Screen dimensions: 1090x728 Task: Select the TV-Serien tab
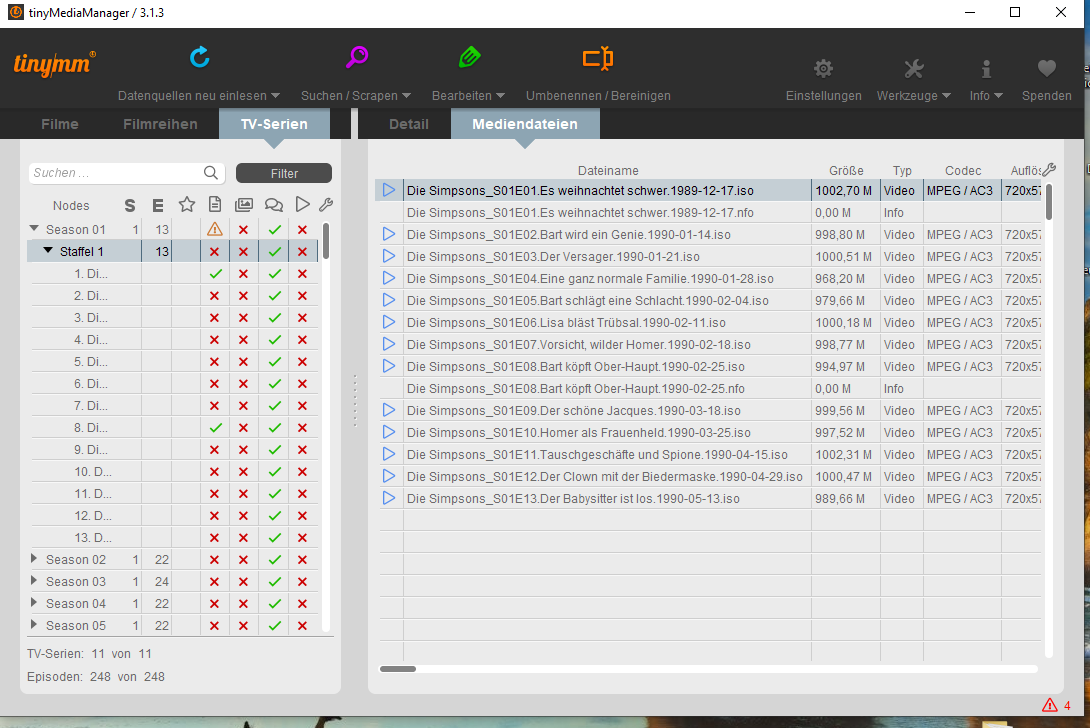[x=275, y=124]
